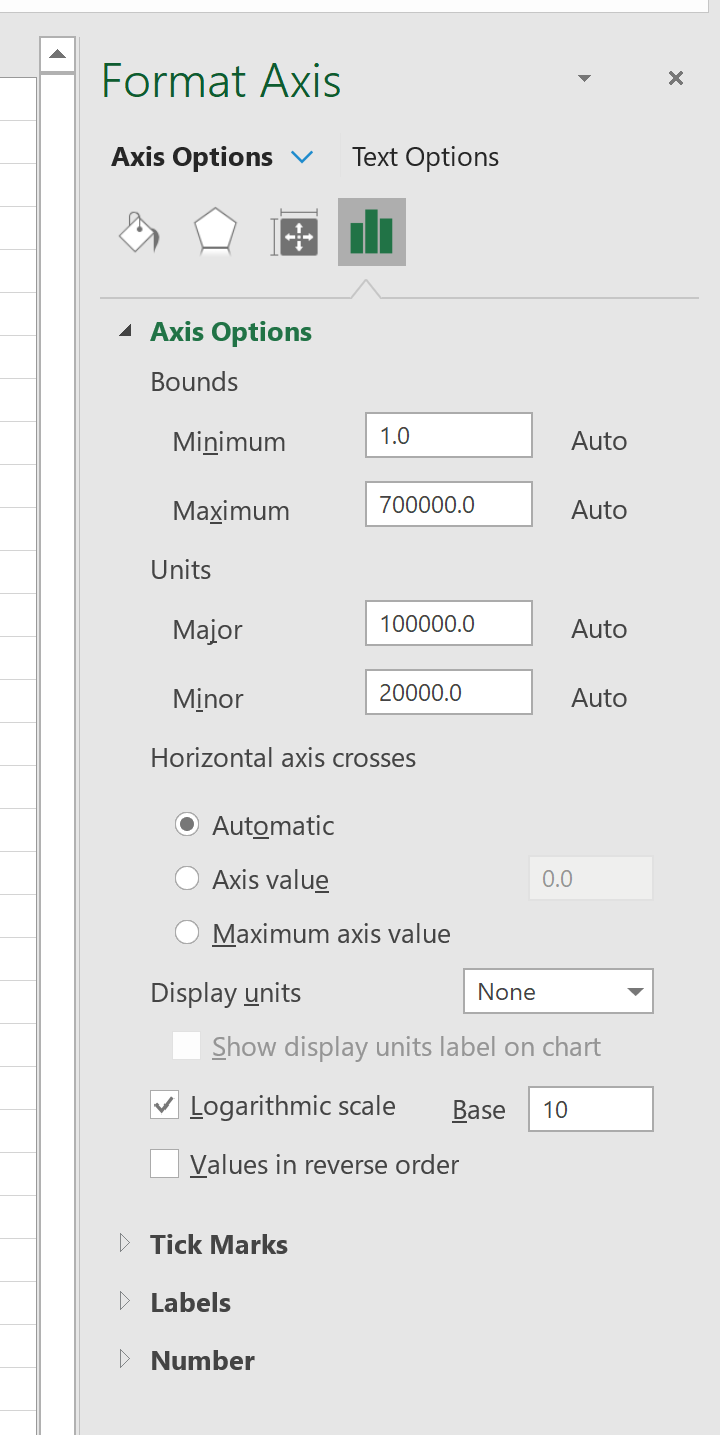Open the task pane options arrow
Viewport: 720px width, 1435px height.
(x=585, y=78)
